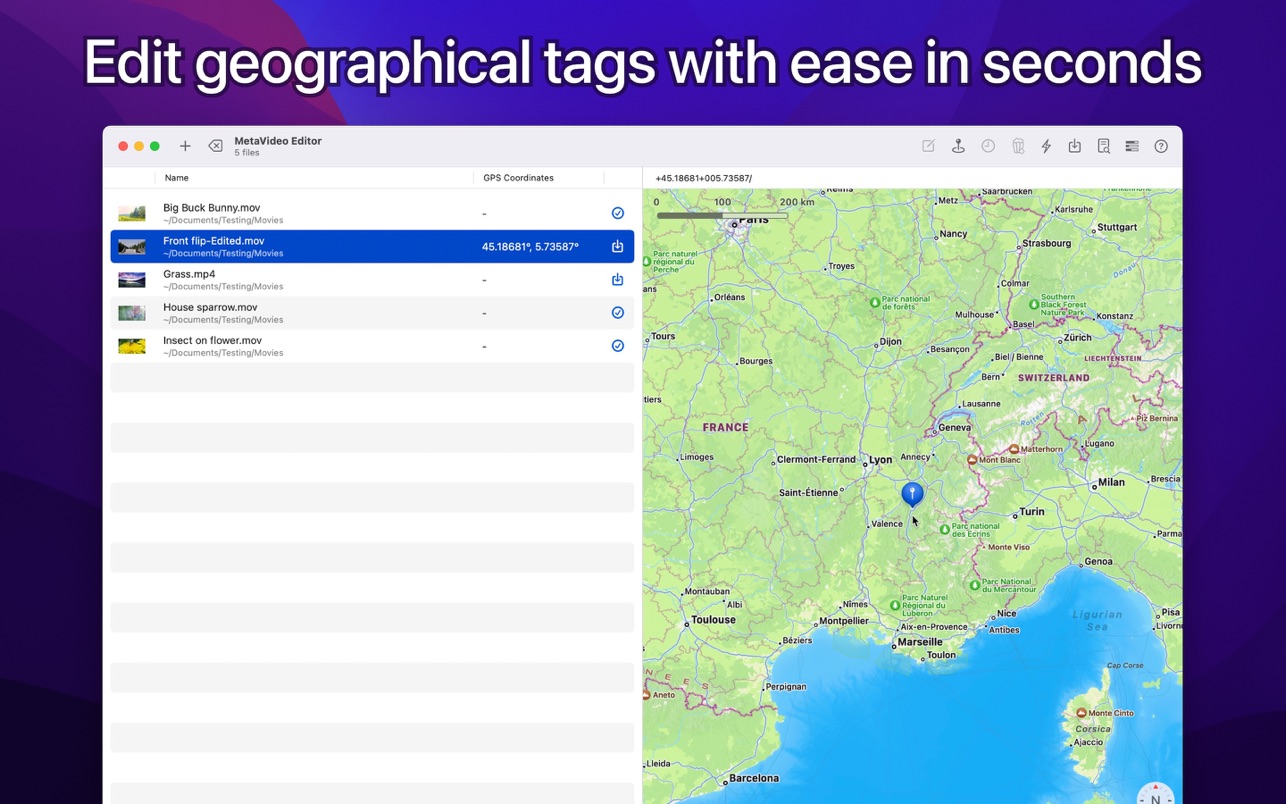Toggle the list layout toolbar icon
Screen dimensions: 1286x804
pos(1132,146)
